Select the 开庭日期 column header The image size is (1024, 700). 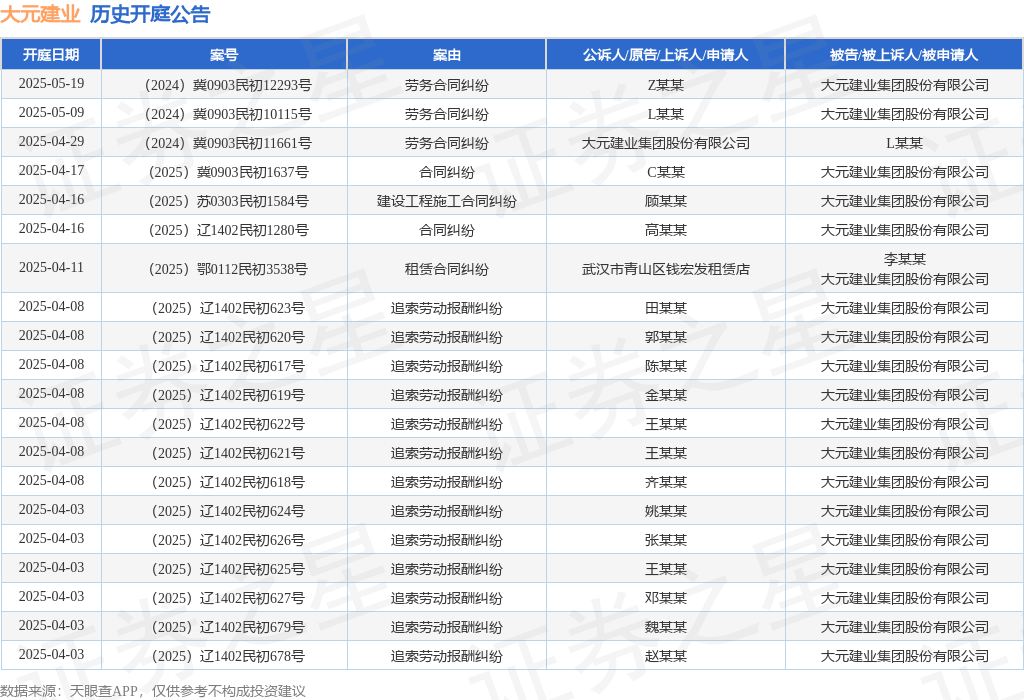(x=51, y=55)
